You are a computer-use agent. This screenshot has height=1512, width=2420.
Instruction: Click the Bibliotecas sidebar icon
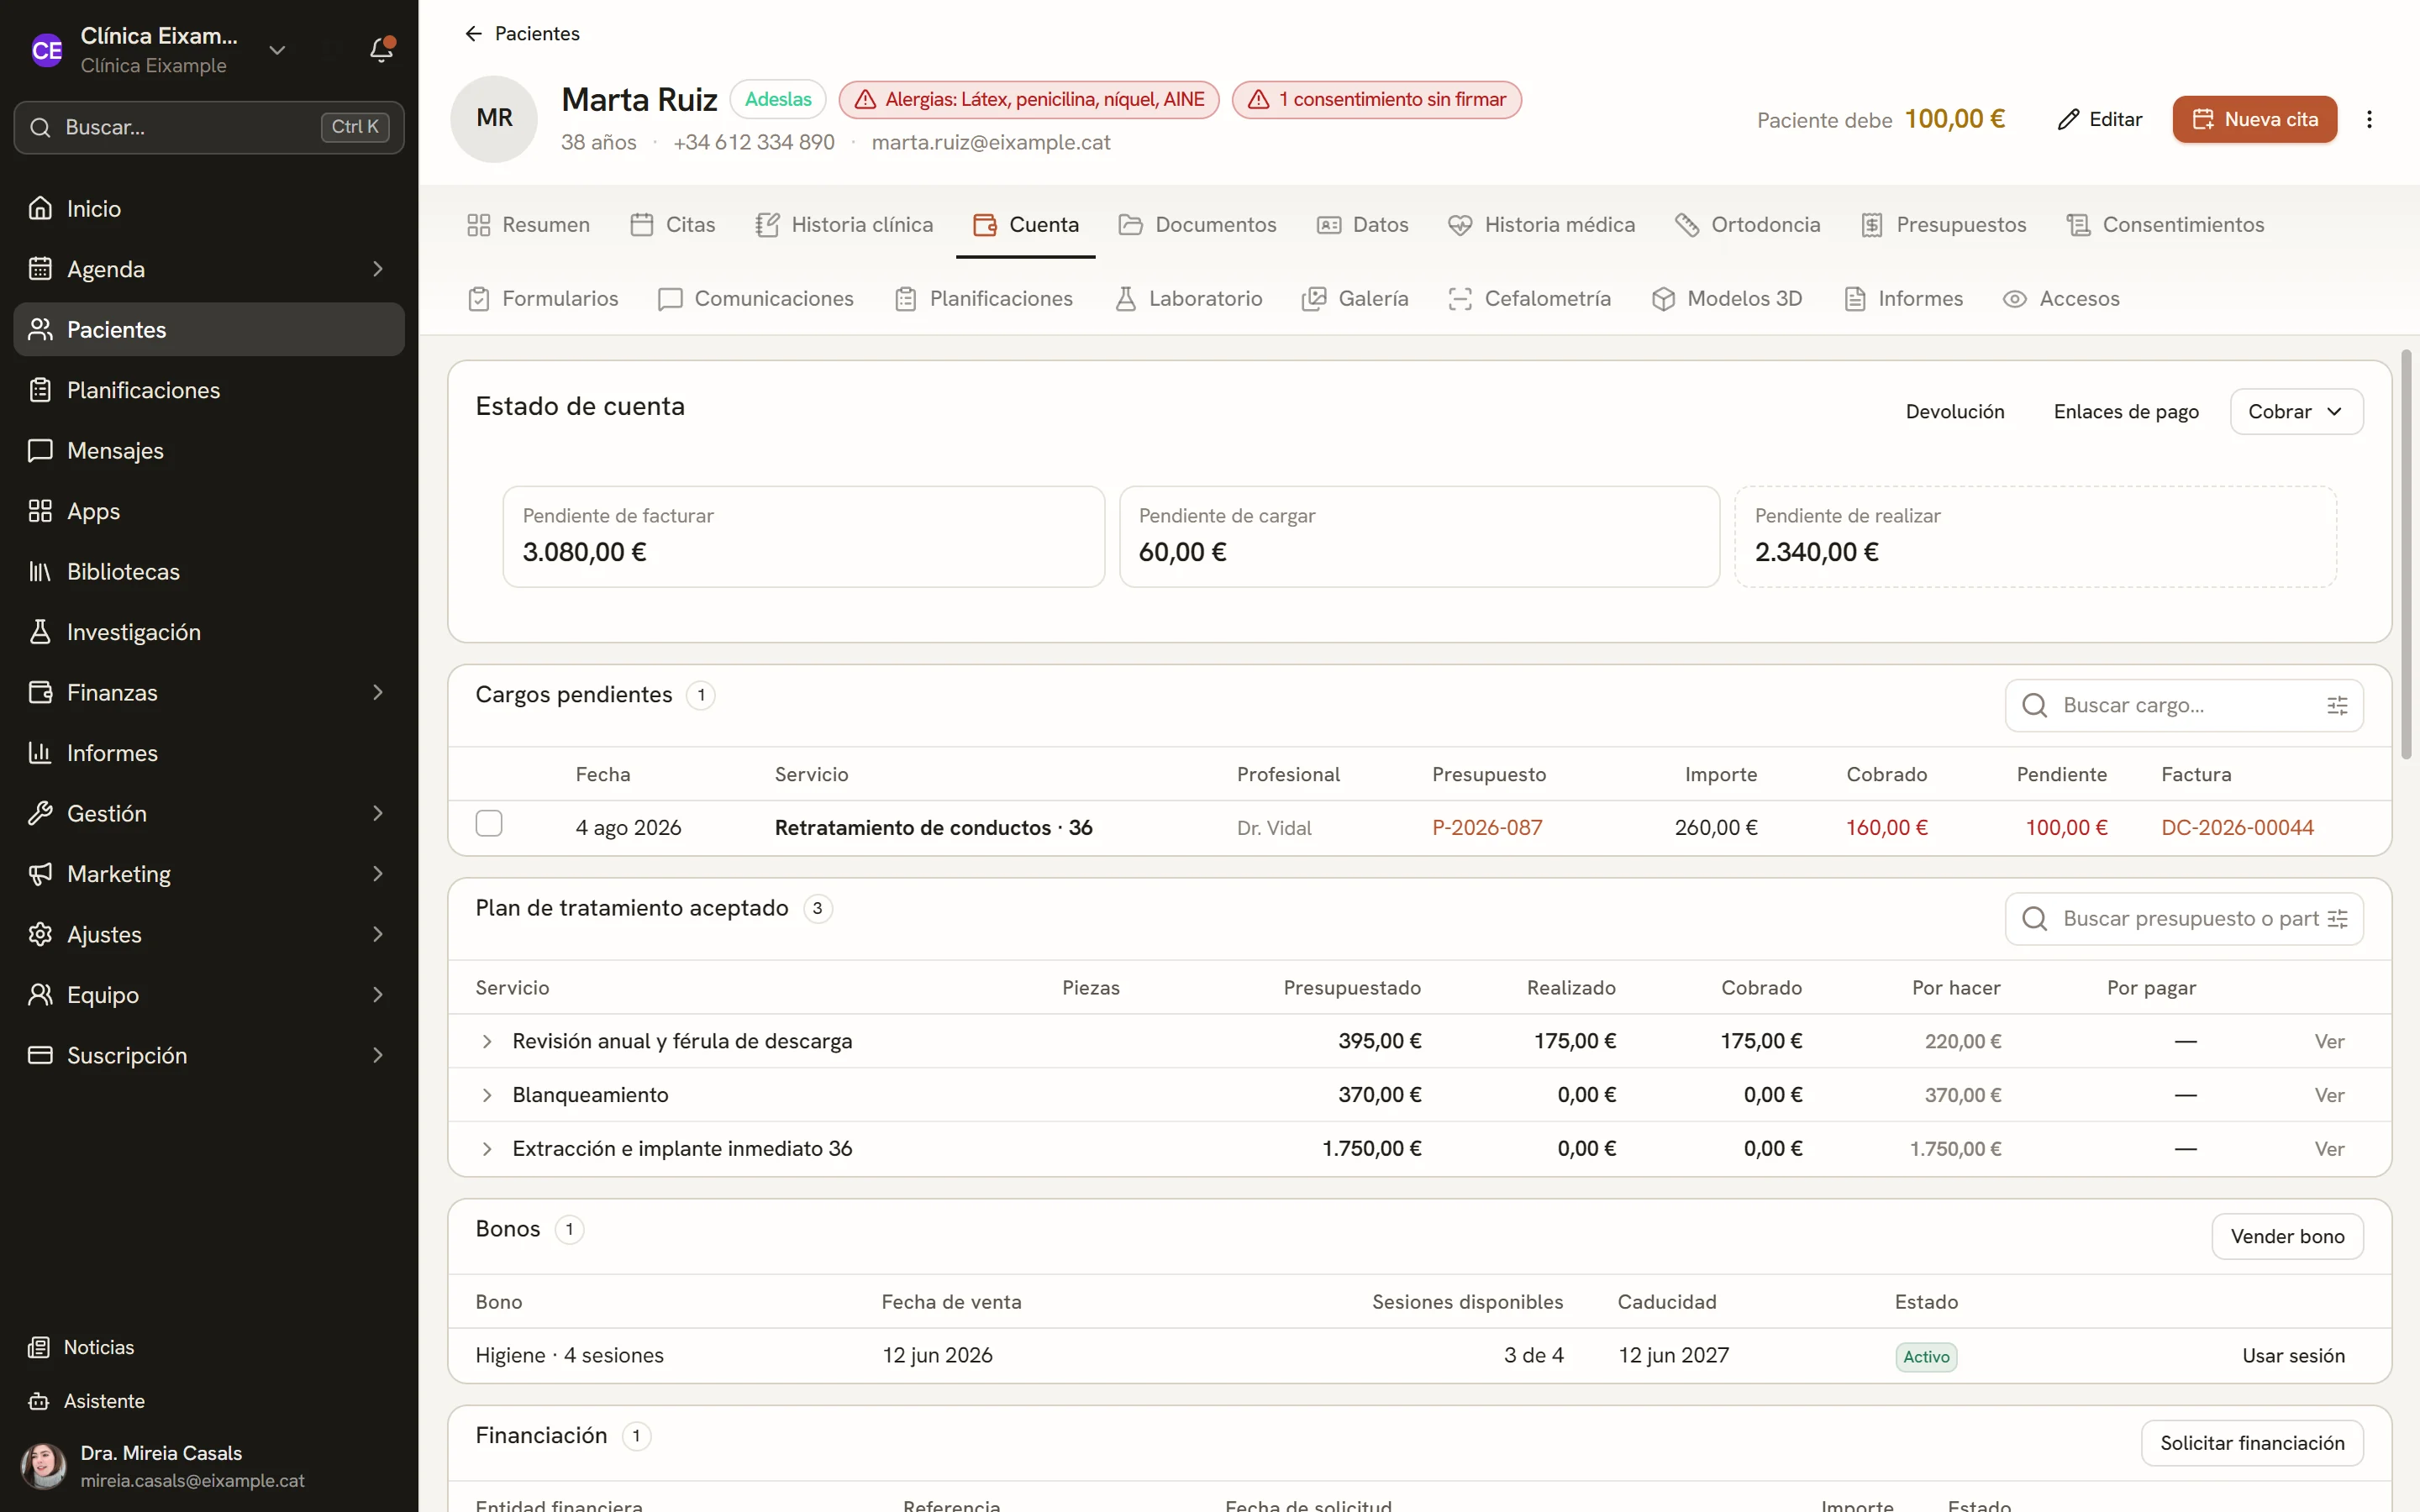(x=40, y=571)
